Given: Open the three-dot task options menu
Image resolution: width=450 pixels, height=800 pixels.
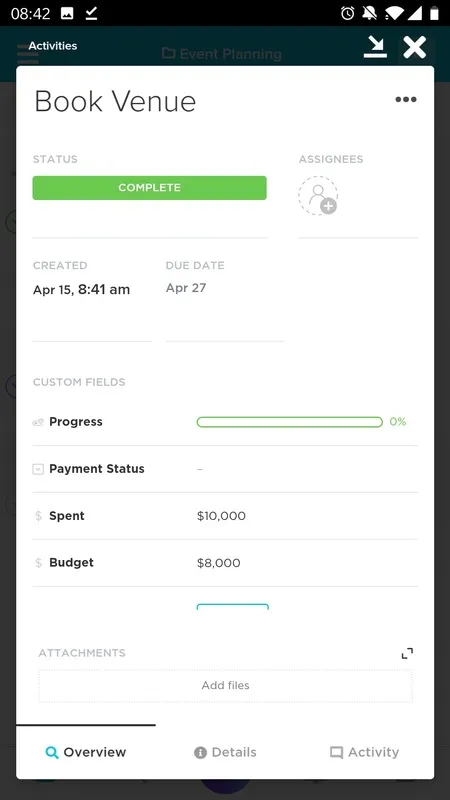Looking at the screenshot, I should 406,100.
